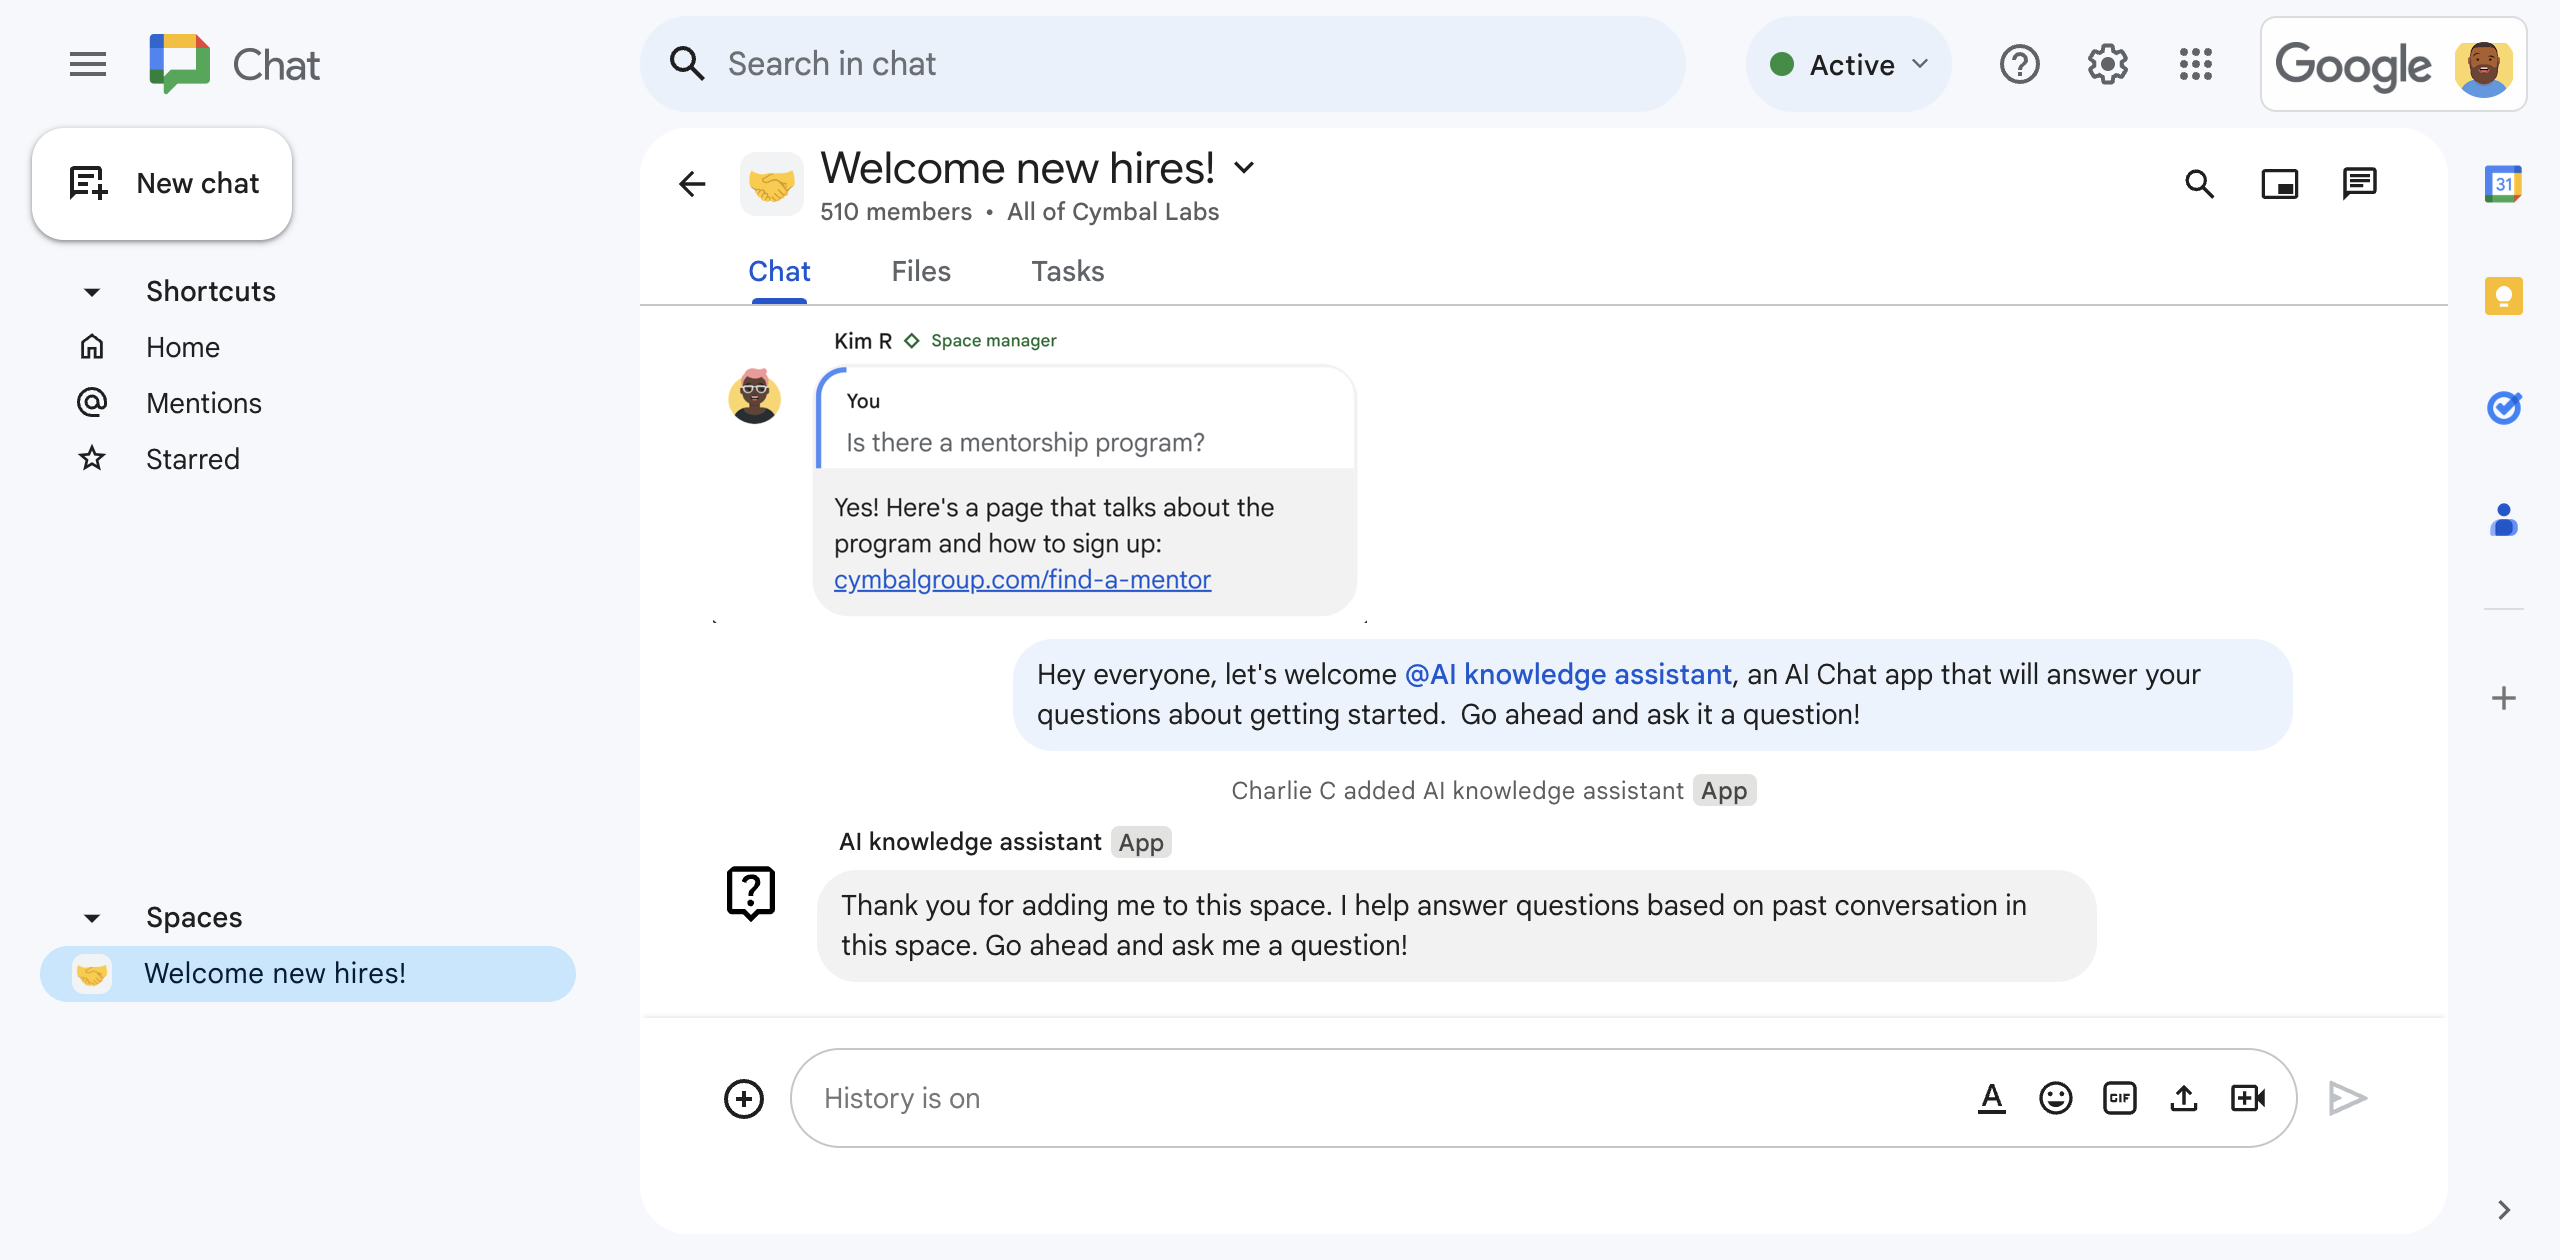Click the video call panel icon
Screen dimensions: 2560x1260
[x=2281, y=181]
